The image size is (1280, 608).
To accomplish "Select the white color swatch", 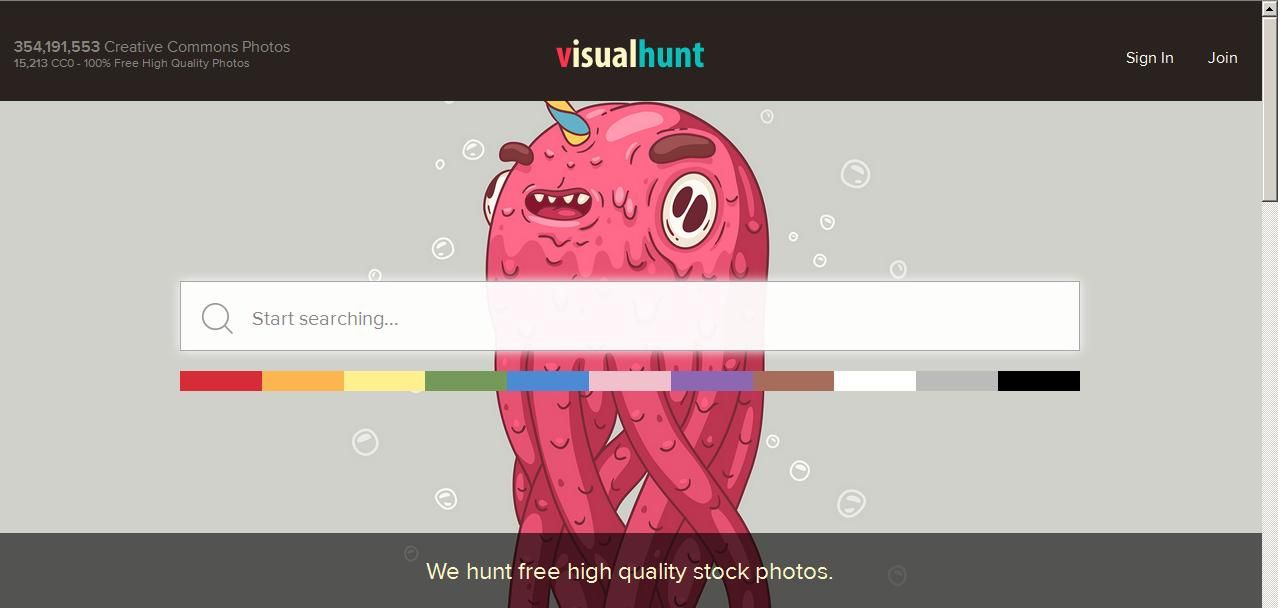I will (x=875, y=381).
